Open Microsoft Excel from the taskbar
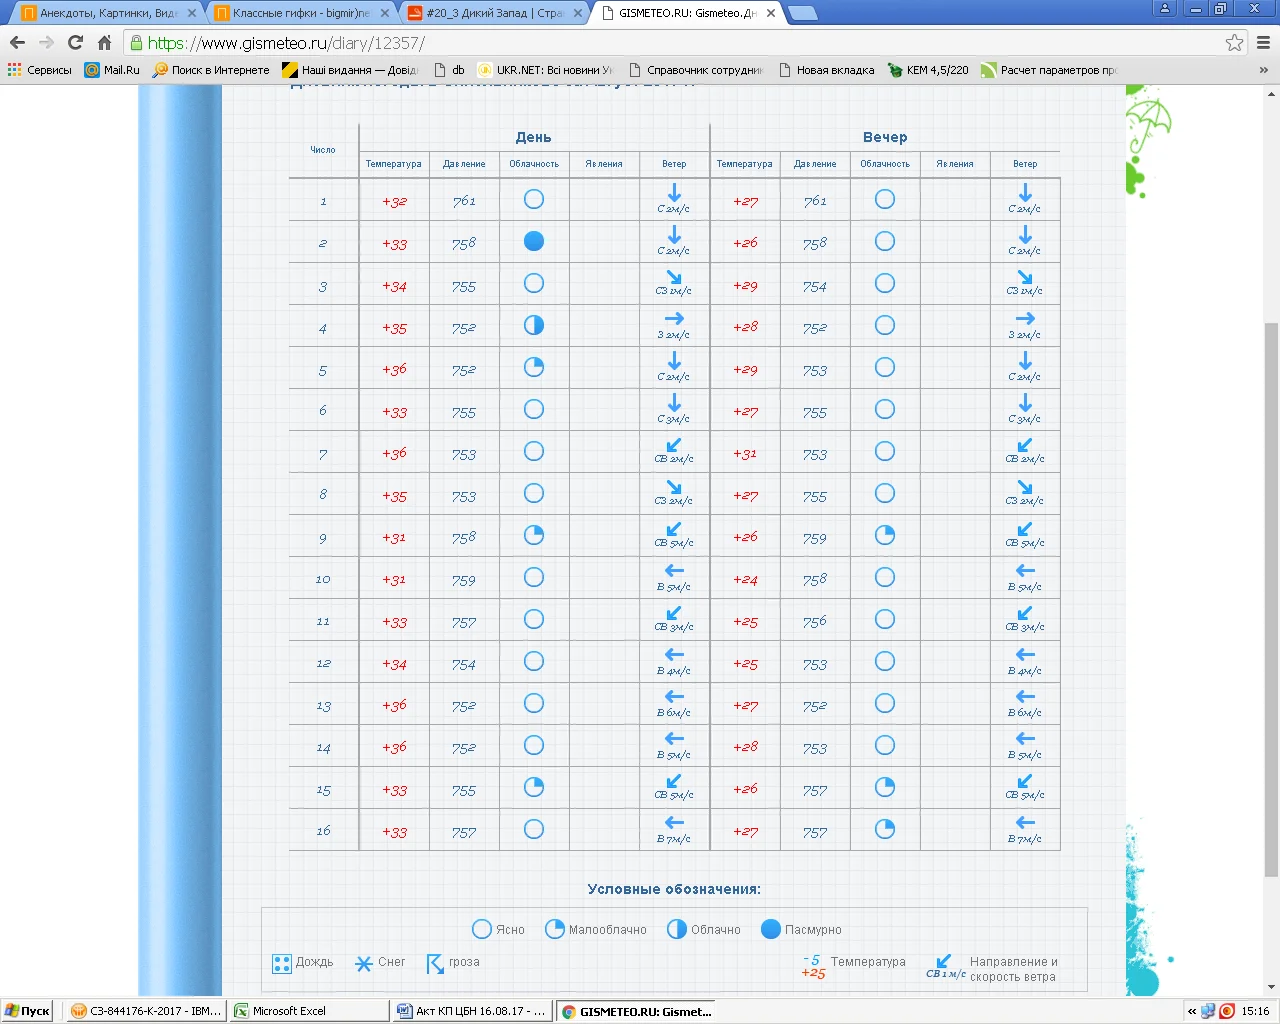Viewport: 1280px width, 1024px height. click(x=308, y=1011)
